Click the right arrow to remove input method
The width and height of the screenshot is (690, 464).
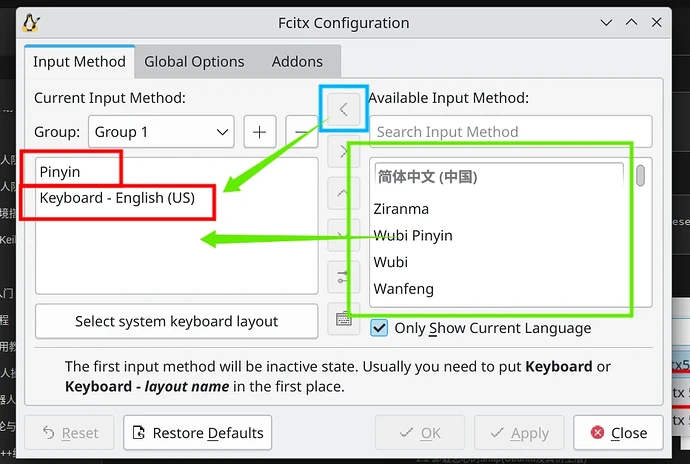(x=343, y=152)
